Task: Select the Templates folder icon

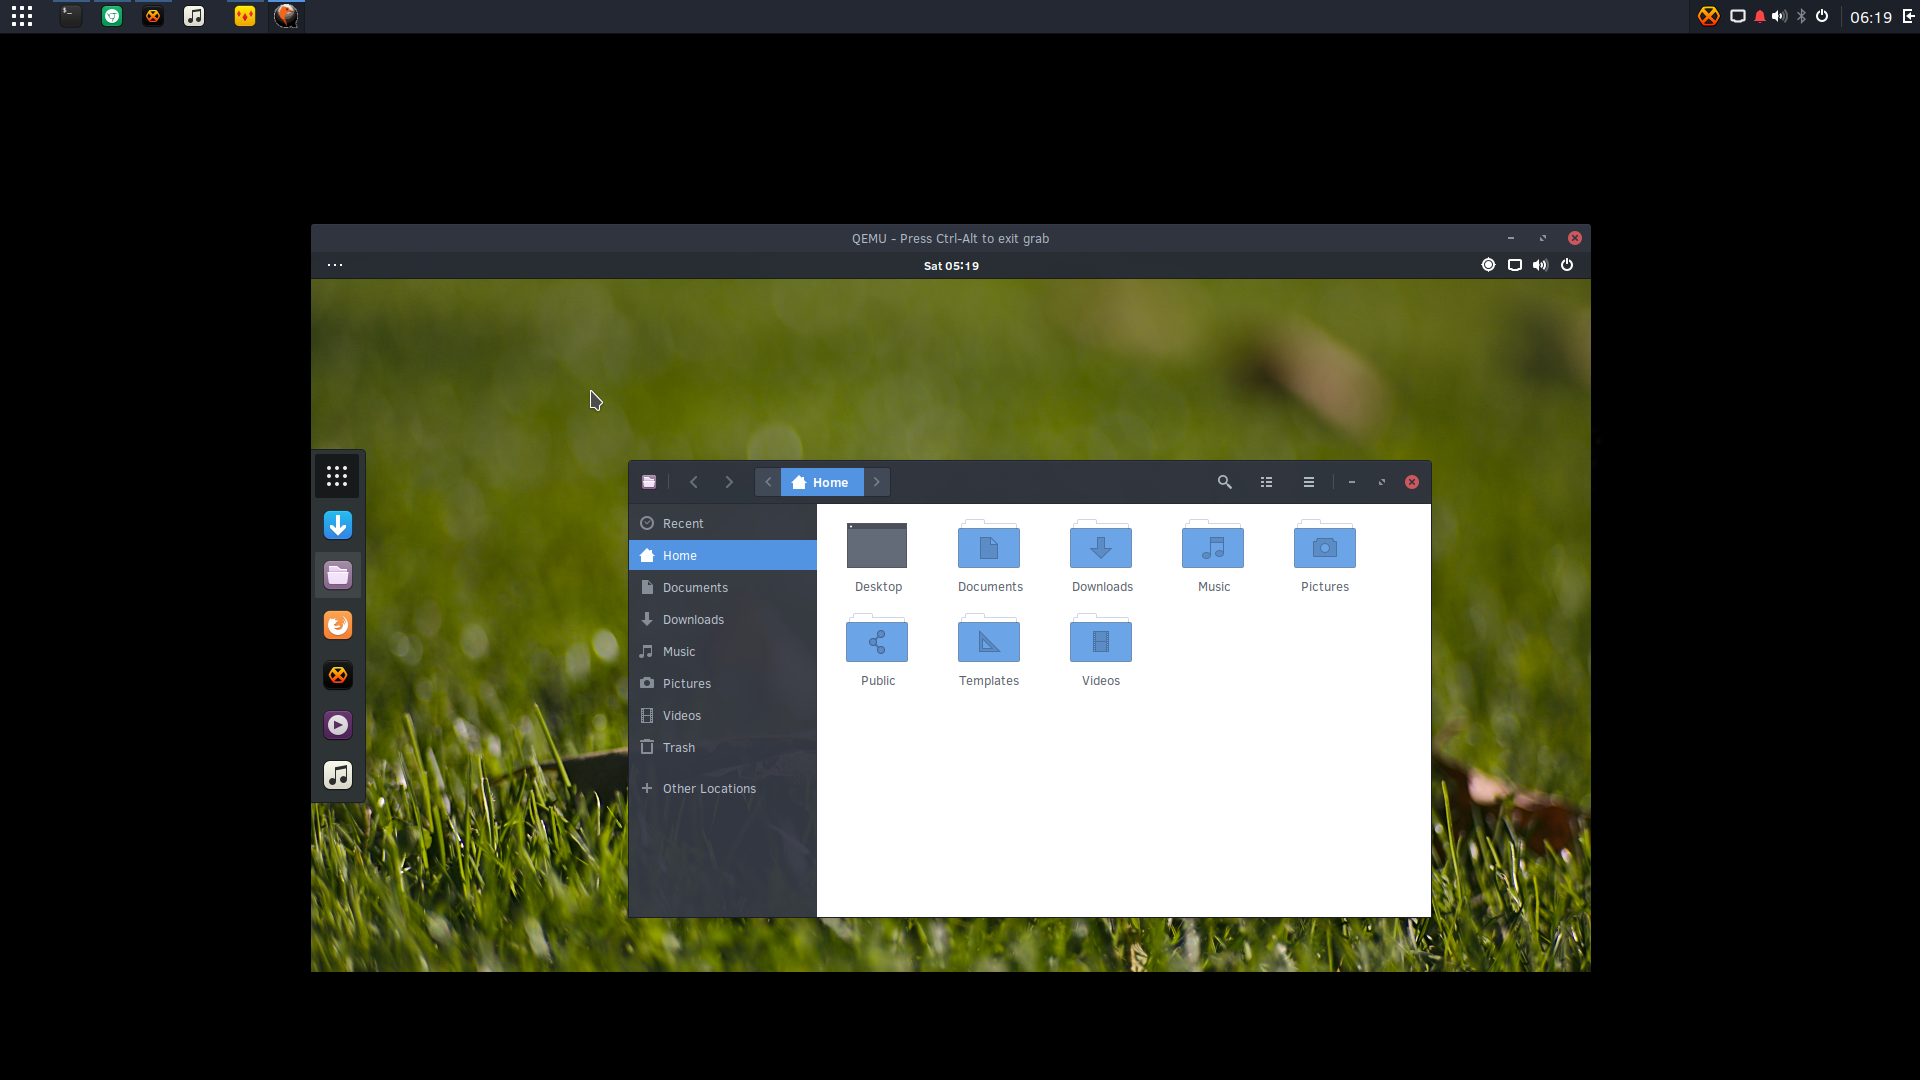Action: 989,640
